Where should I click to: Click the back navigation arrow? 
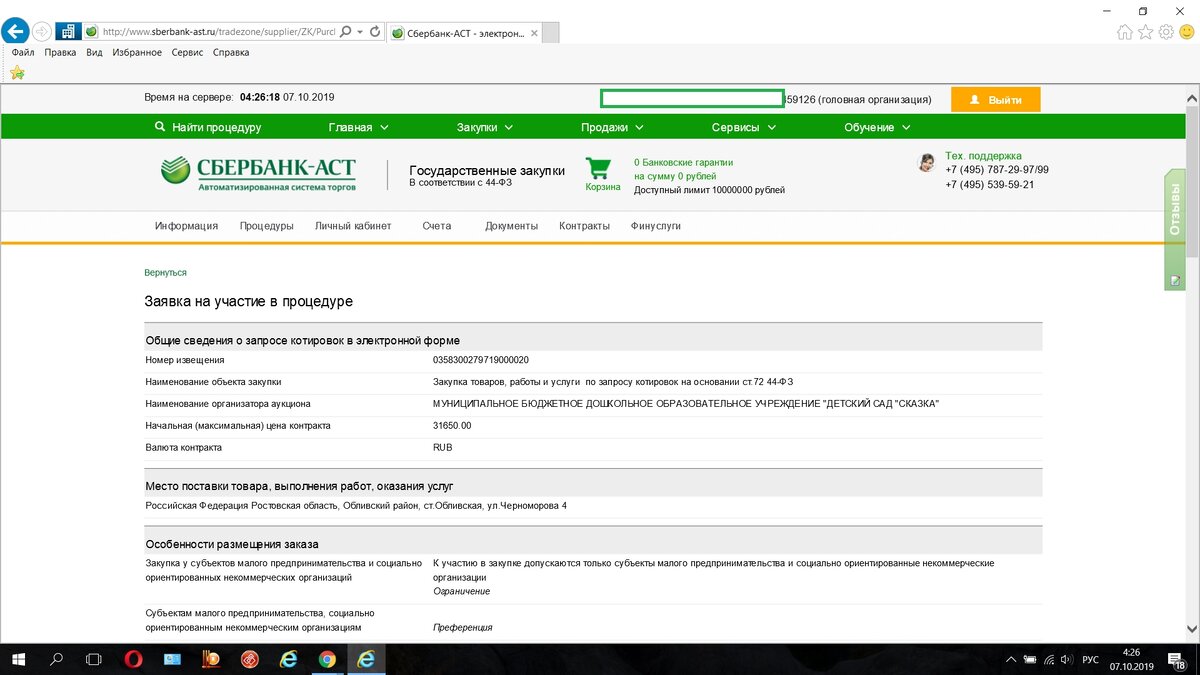14,31
